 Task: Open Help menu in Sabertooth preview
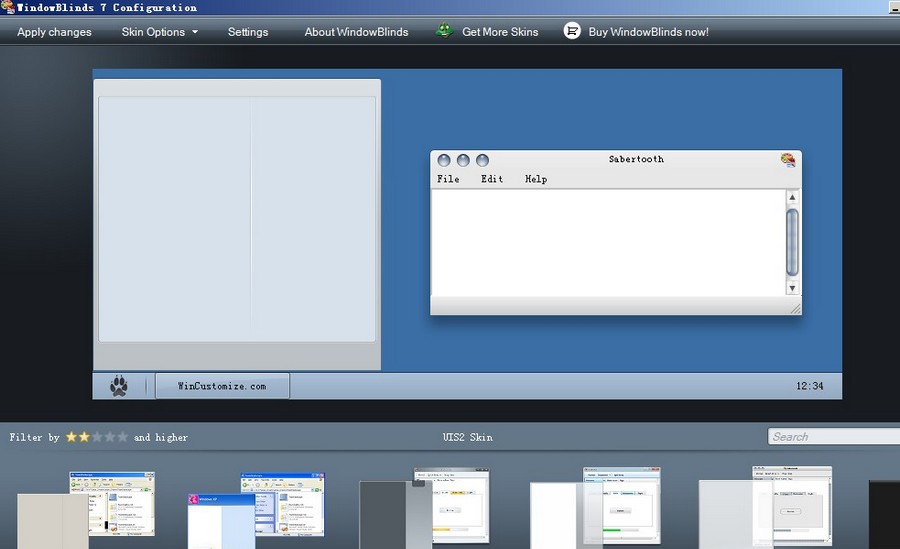coord(536,179)
